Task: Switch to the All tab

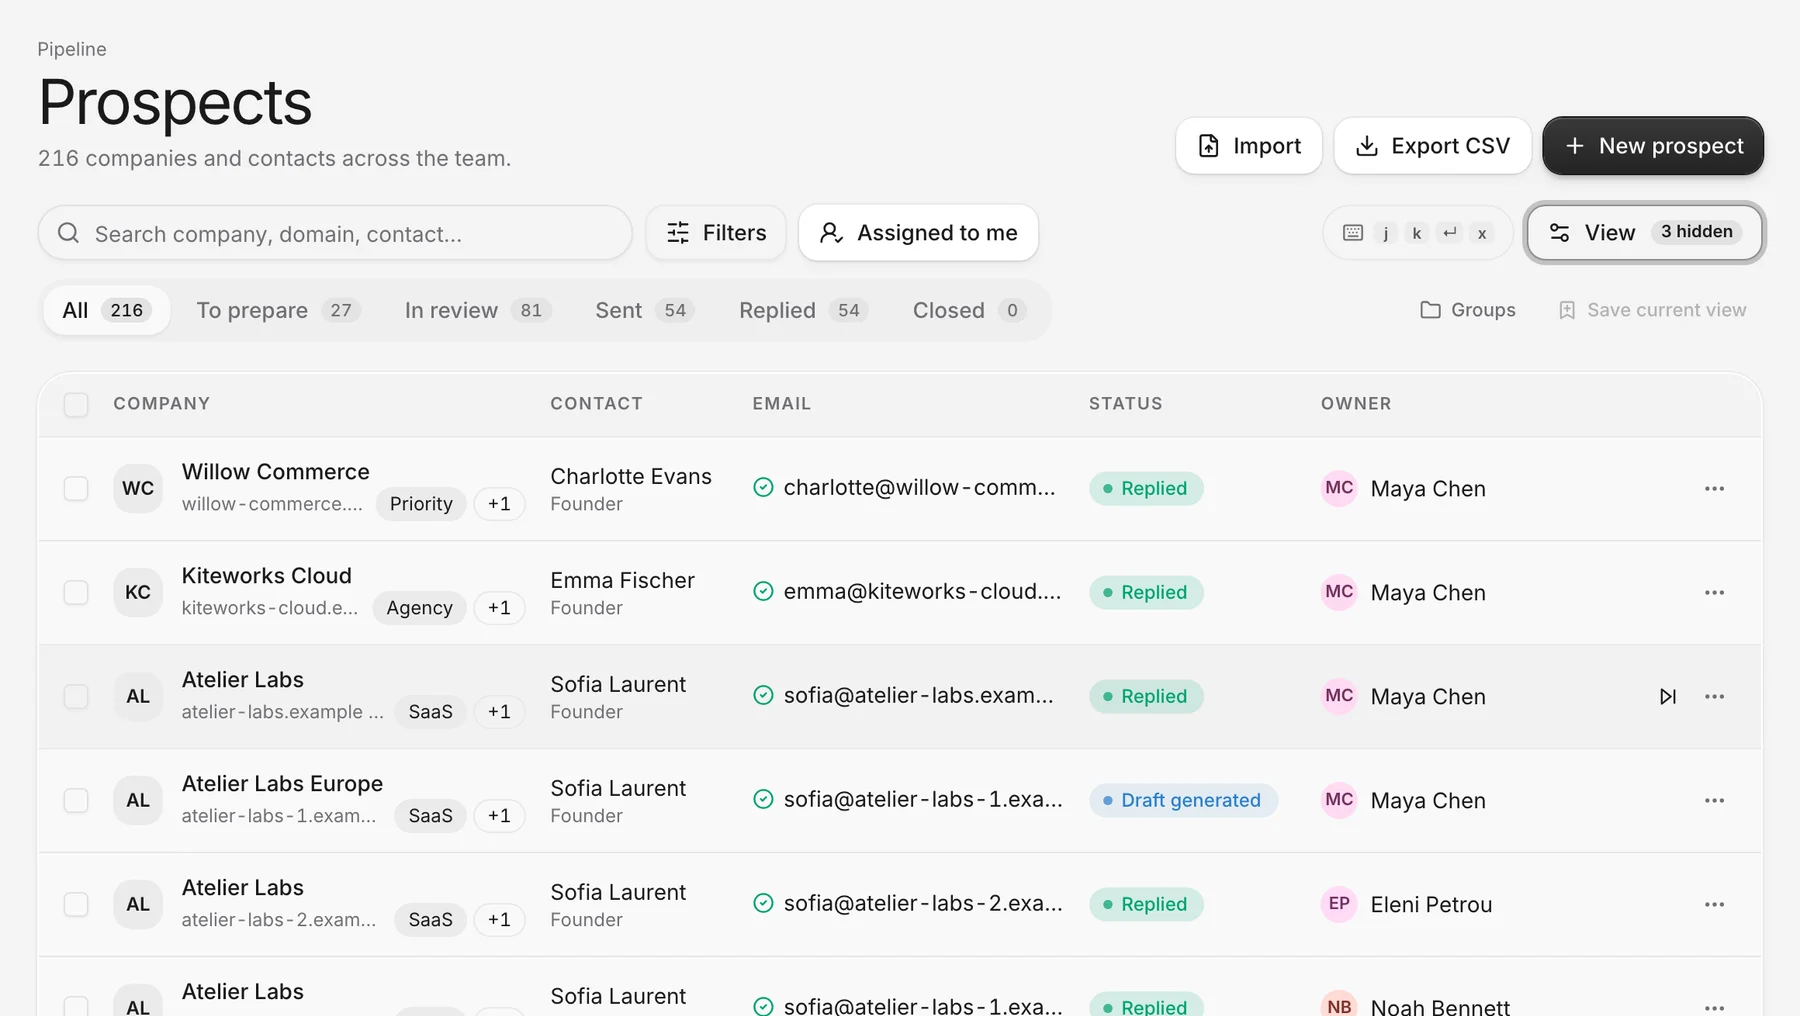Action: (106, 310)
